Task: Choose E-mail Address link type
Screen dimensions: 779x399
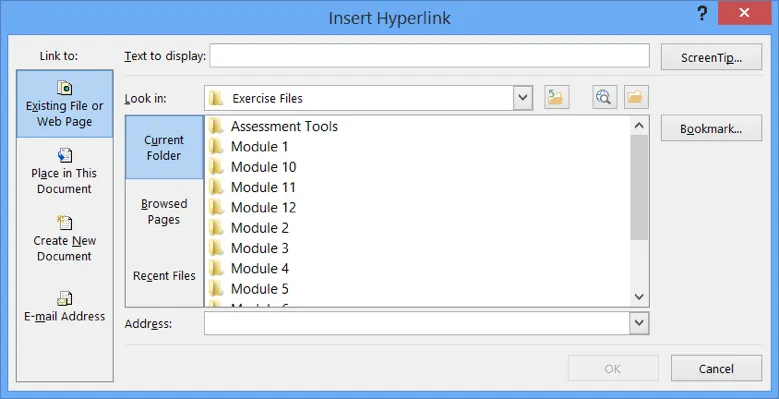Action: [65, 307]
